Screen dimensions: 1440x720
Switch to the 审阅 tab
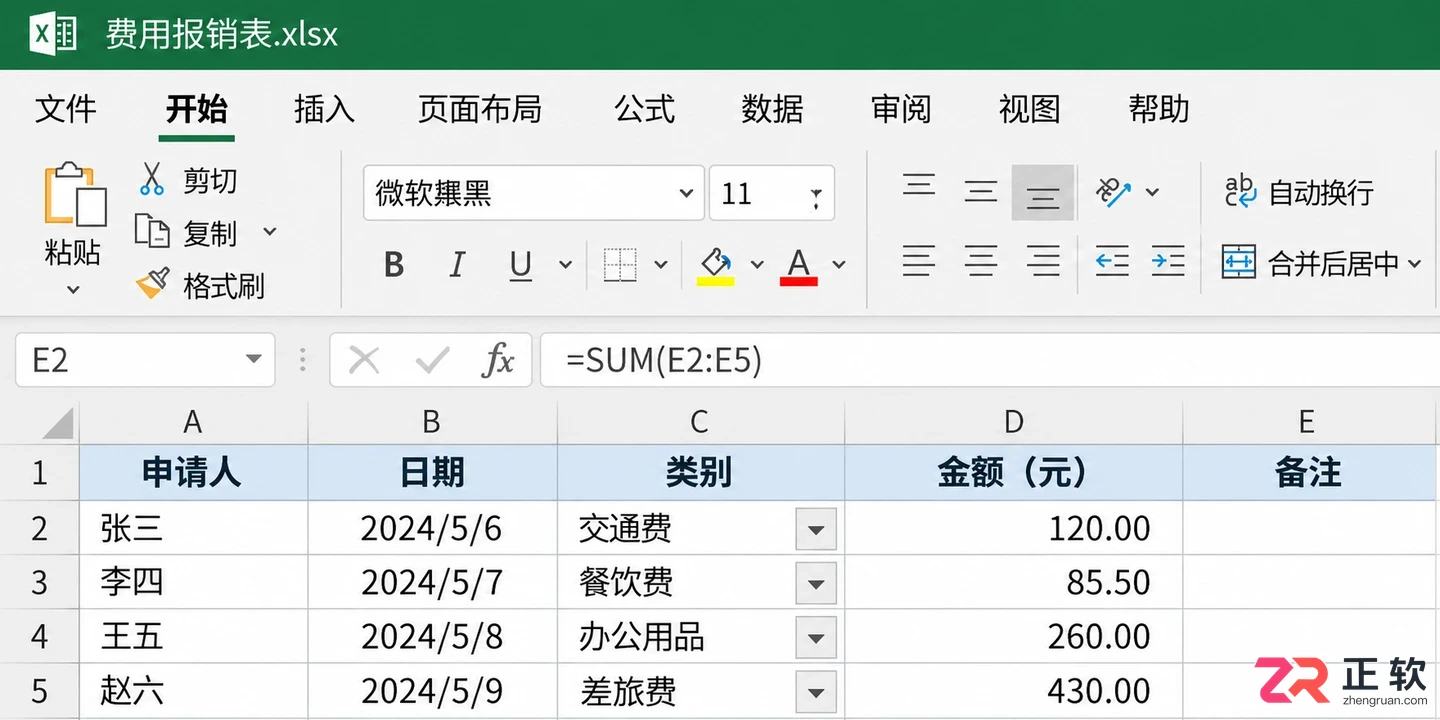tap(901, 108)
